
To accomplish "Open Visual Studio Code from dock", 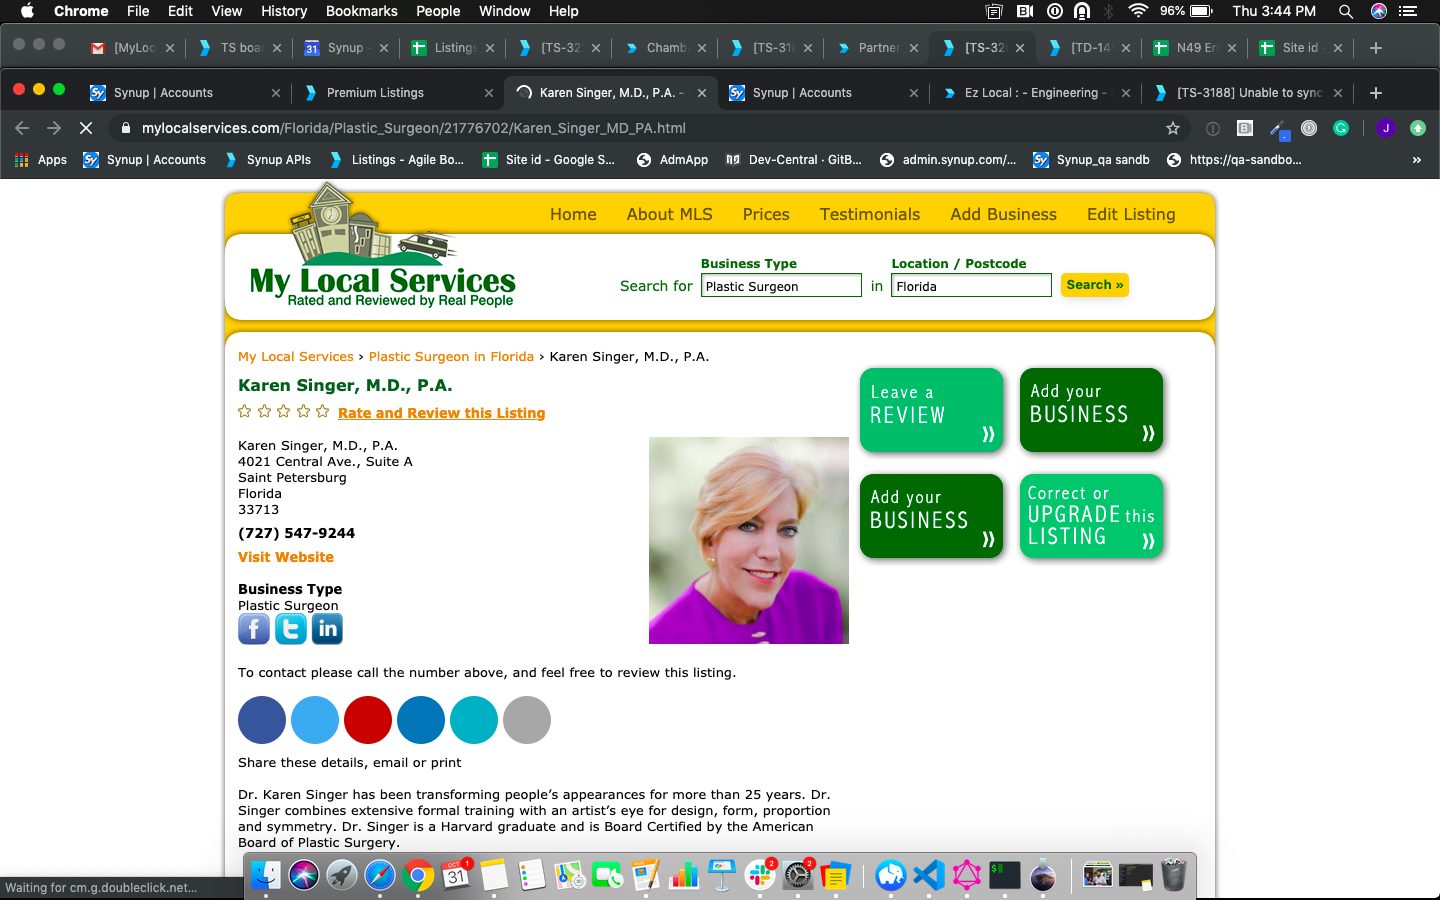I will pyautogui.click(x=929, y=875).
